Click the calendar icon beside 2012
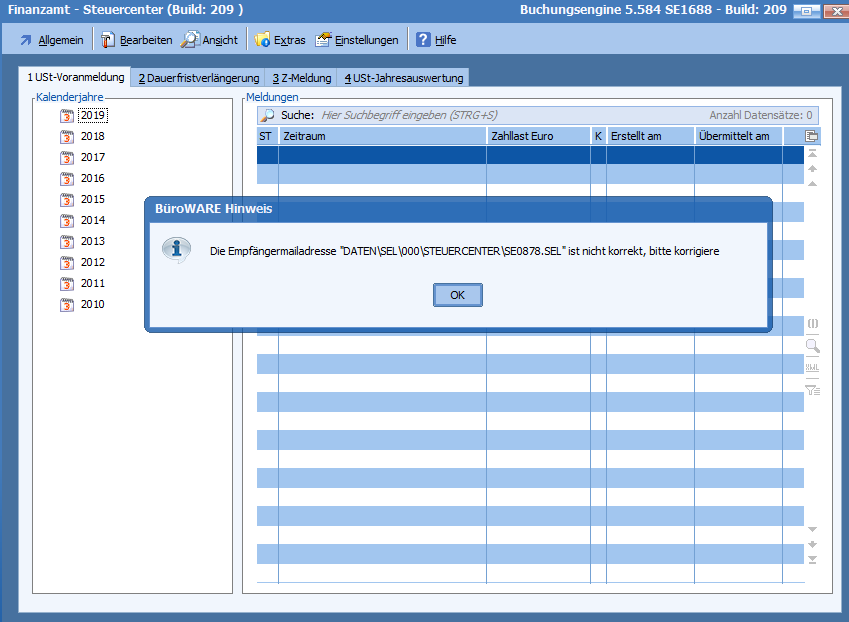Image resolution: width=849 pixels, height=622 pixels. tap(67, 263)
